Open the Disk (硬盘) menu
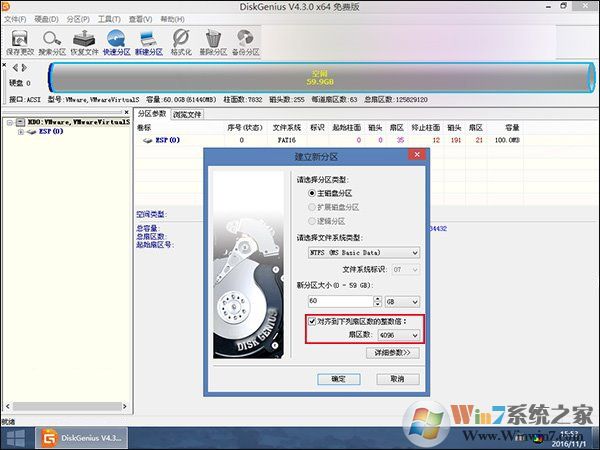 46,19
